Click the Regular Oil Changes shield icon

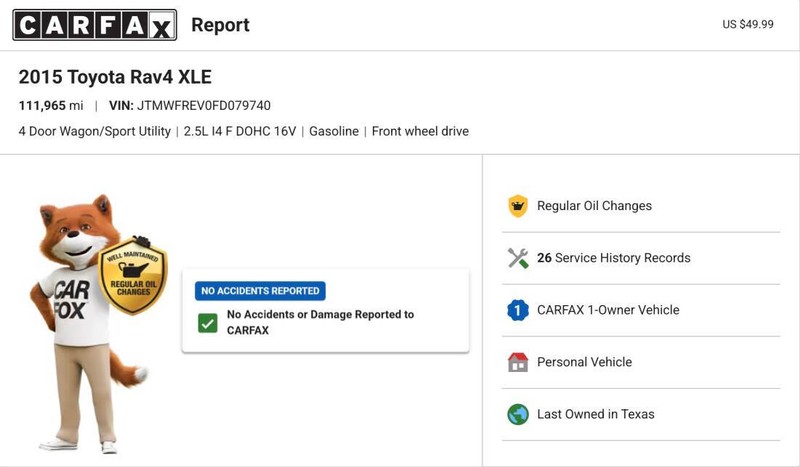tap(518, 206)
